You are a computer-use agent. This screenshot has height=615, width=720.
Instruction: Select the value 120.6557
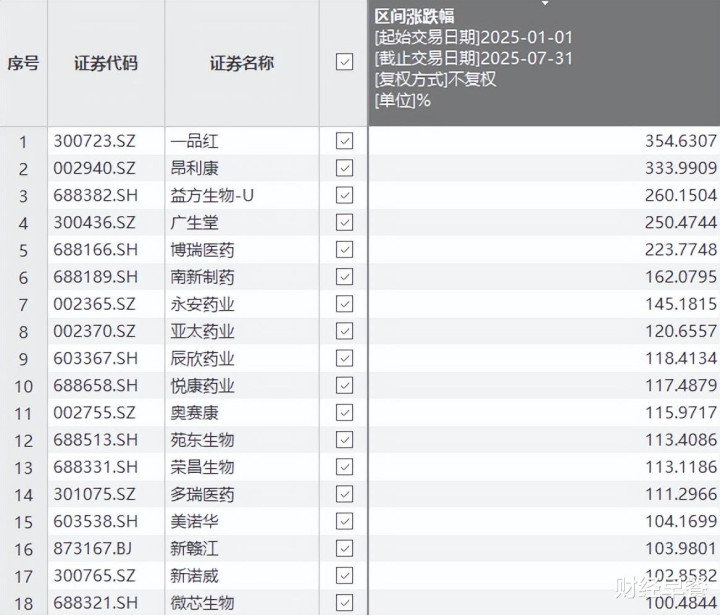tap(681, 331)
